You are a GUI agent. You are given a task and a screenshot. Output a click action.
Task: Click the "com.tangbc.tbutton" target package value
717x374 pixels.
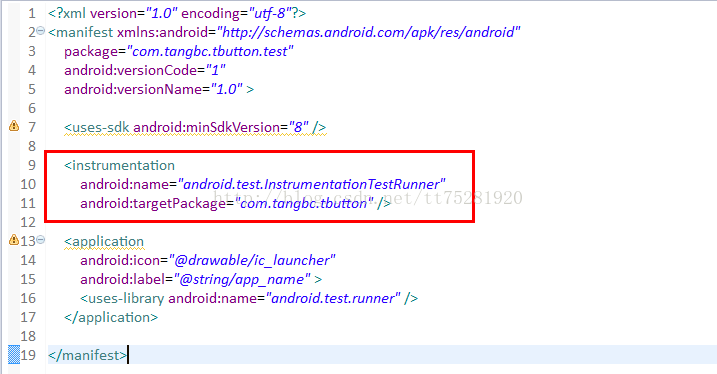pos(304,203)
